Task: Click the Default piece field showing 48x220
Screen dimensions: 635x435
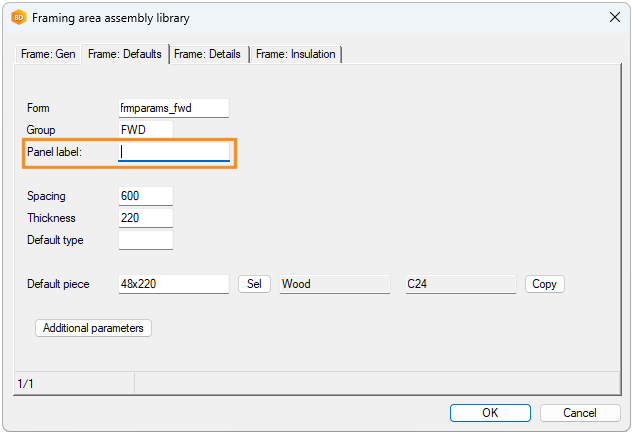Action: point(174,284)
